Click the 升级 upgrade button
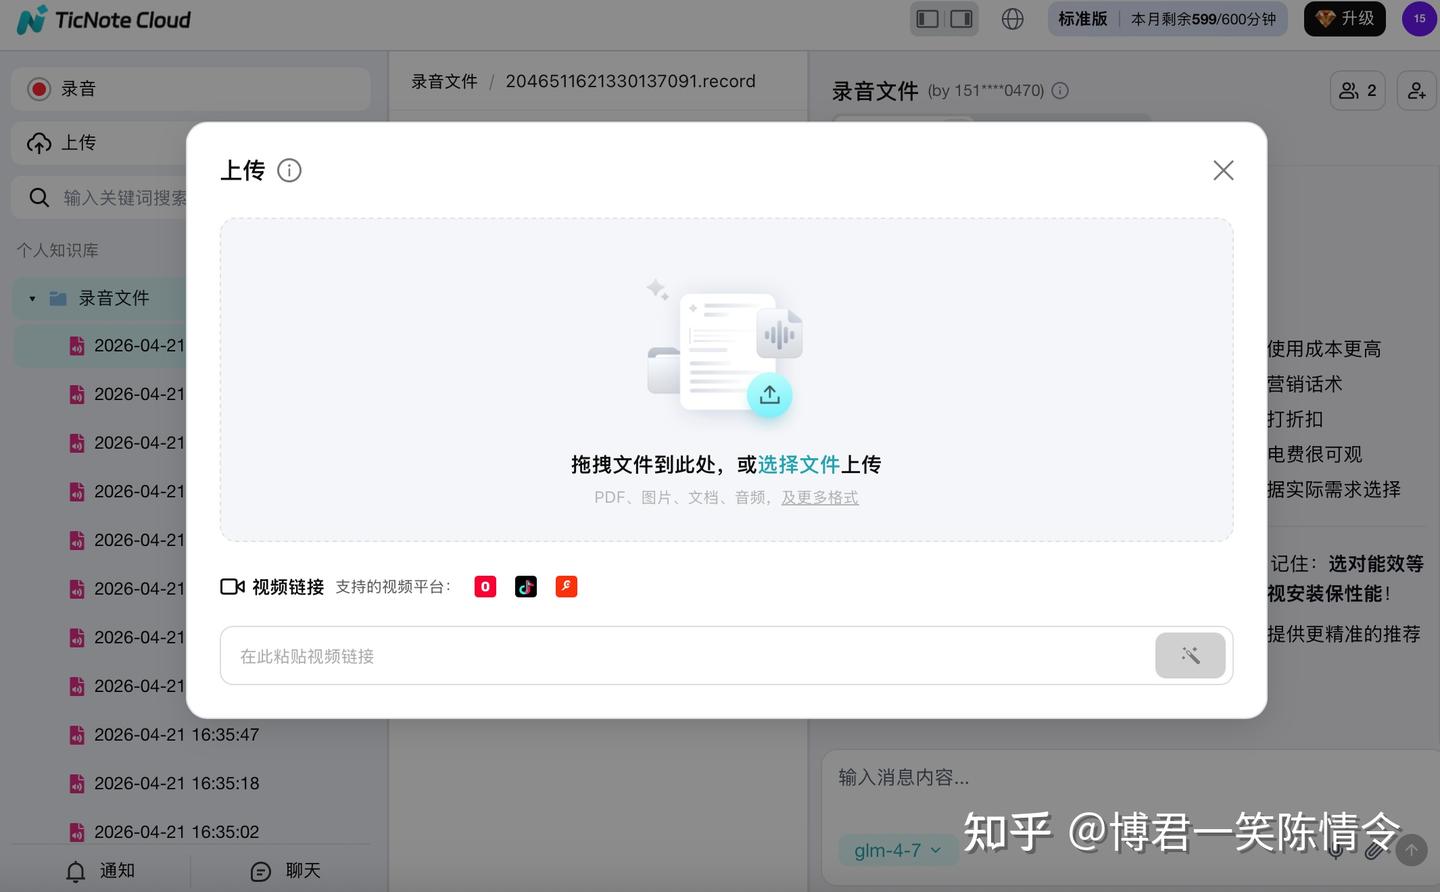This screenshot has width=1440, height=892. click(x=1345, y=19)
